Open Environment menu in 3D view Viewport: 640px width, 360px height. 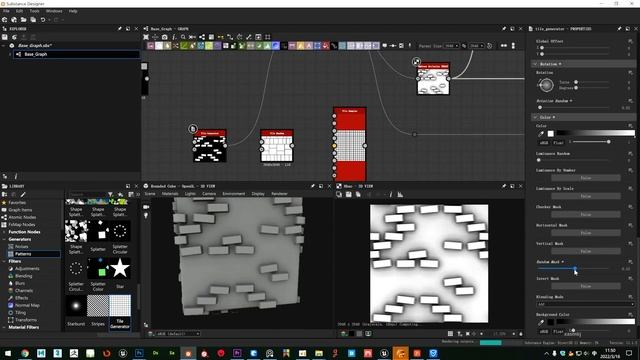click(233, 194)
